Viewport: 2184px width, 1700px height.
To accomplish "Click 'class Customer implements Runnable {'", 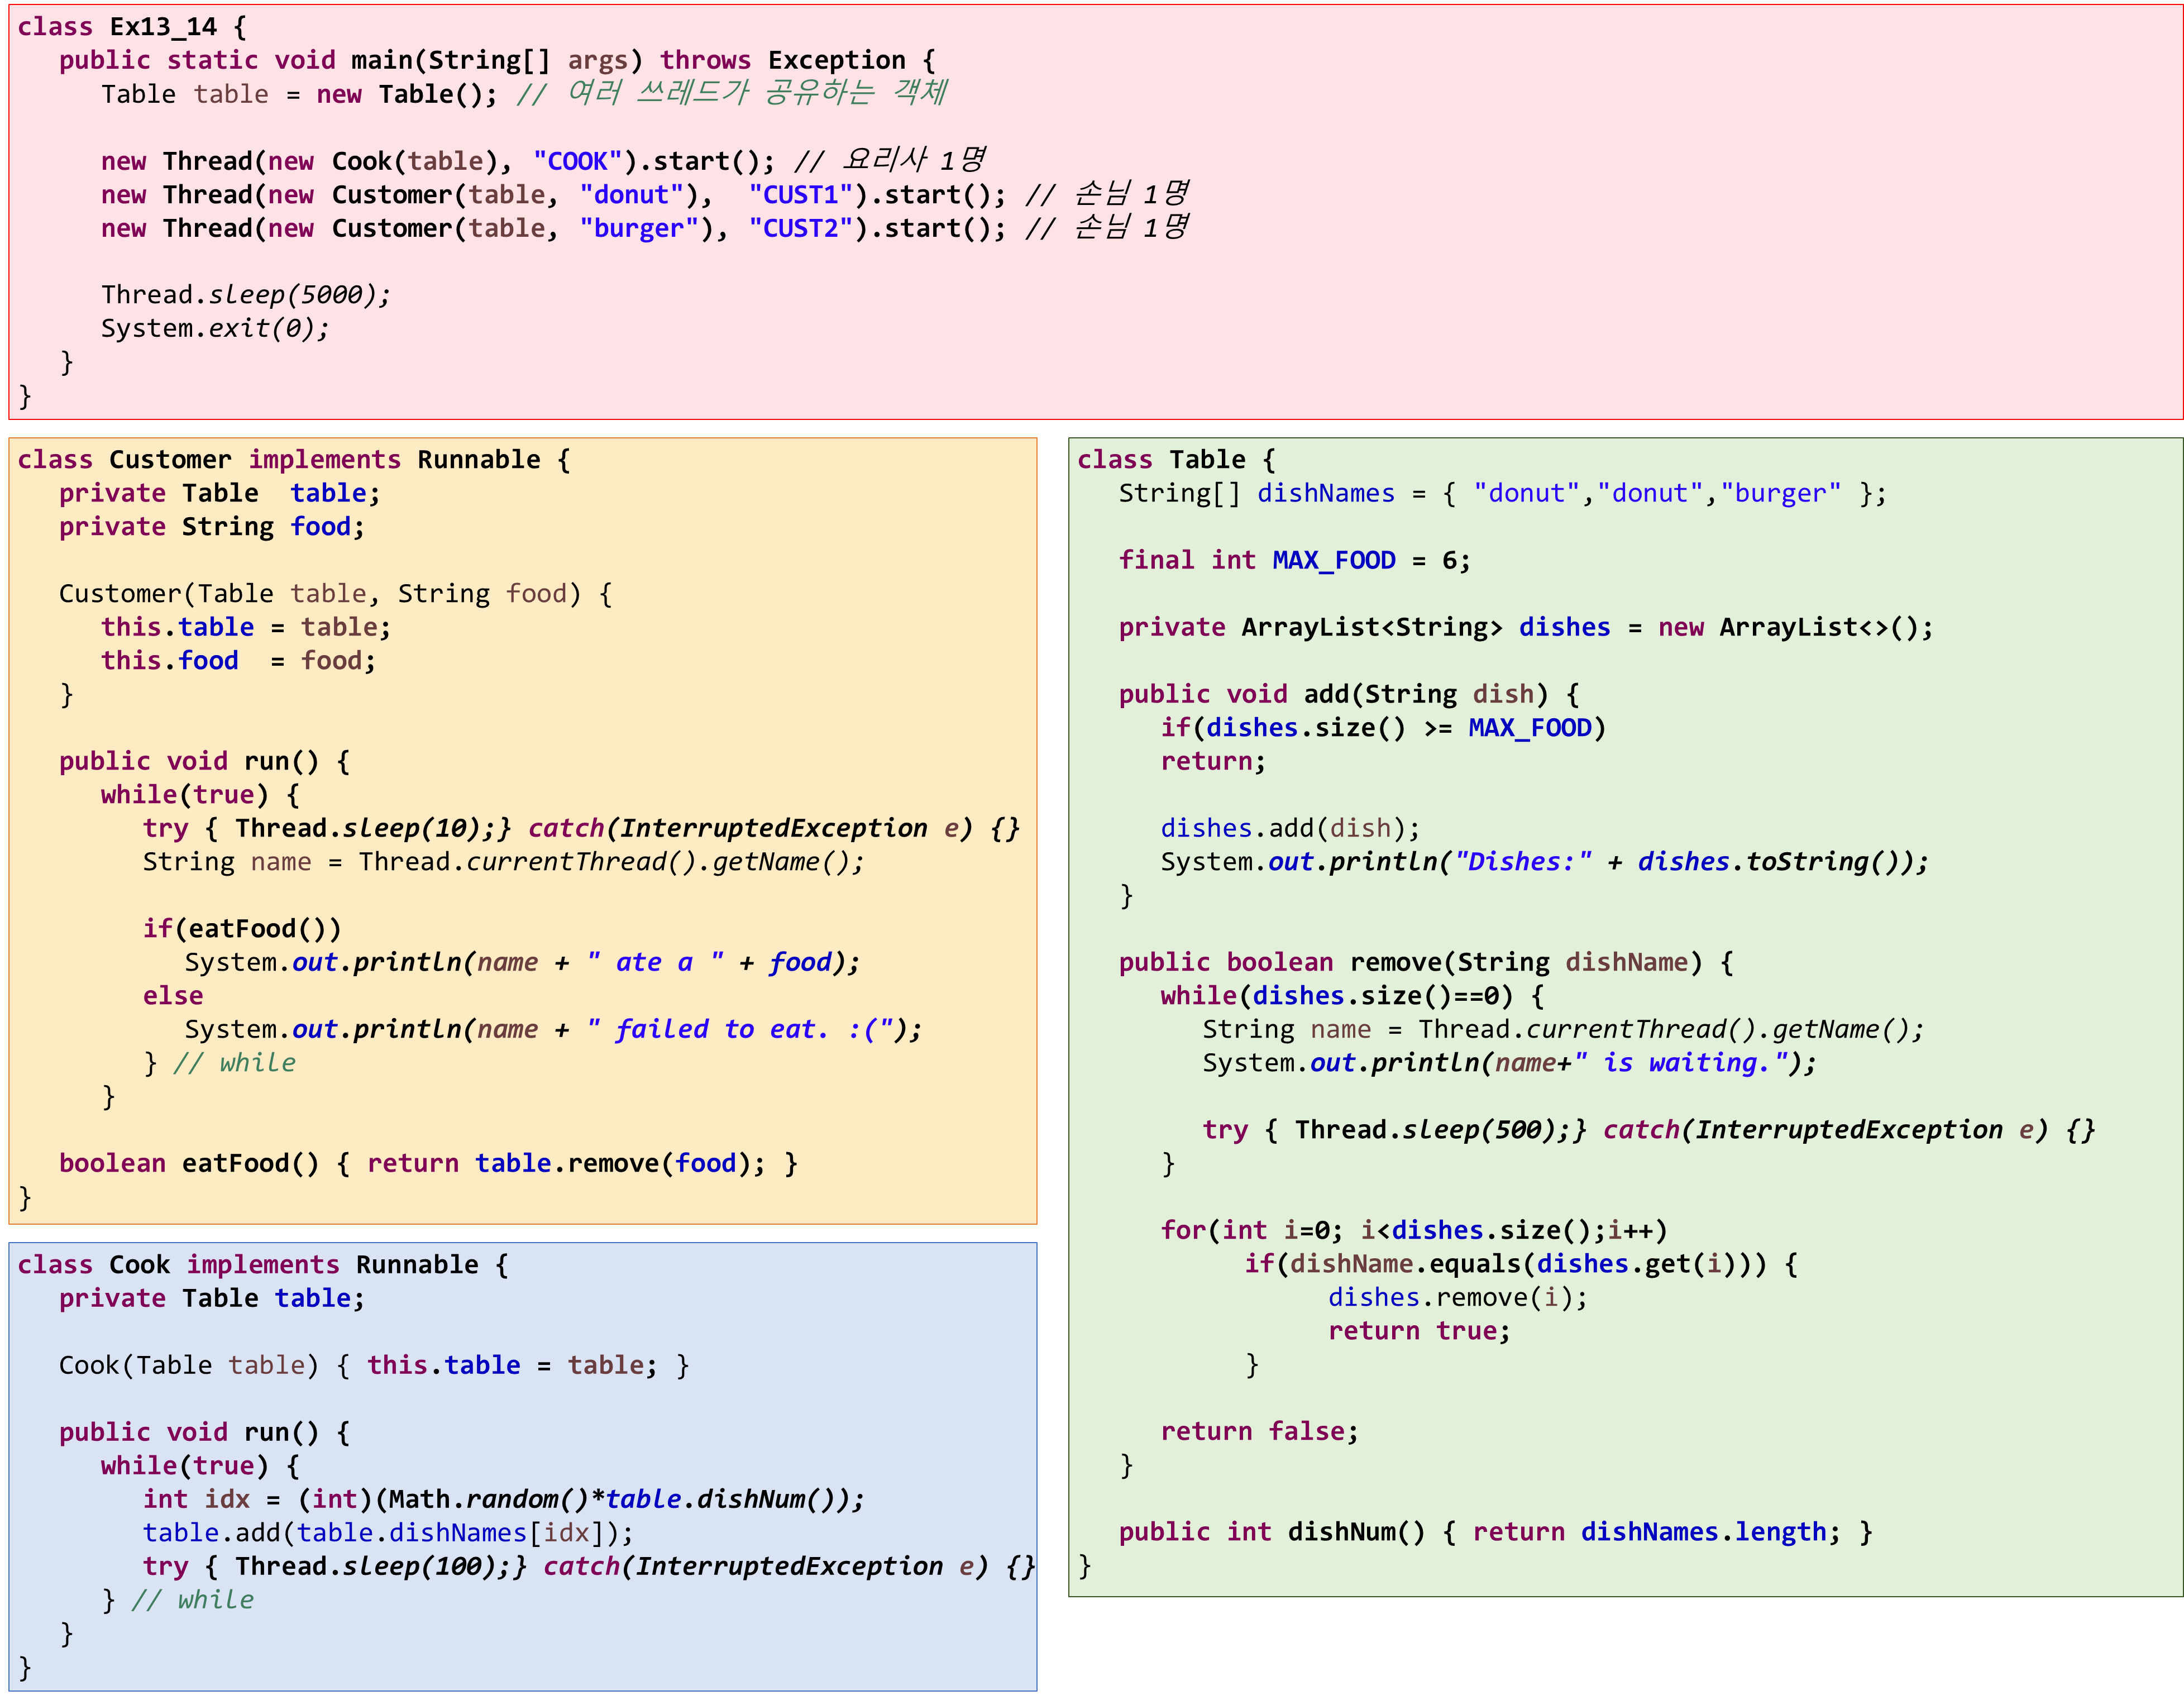I will click(x=294, y=460).
